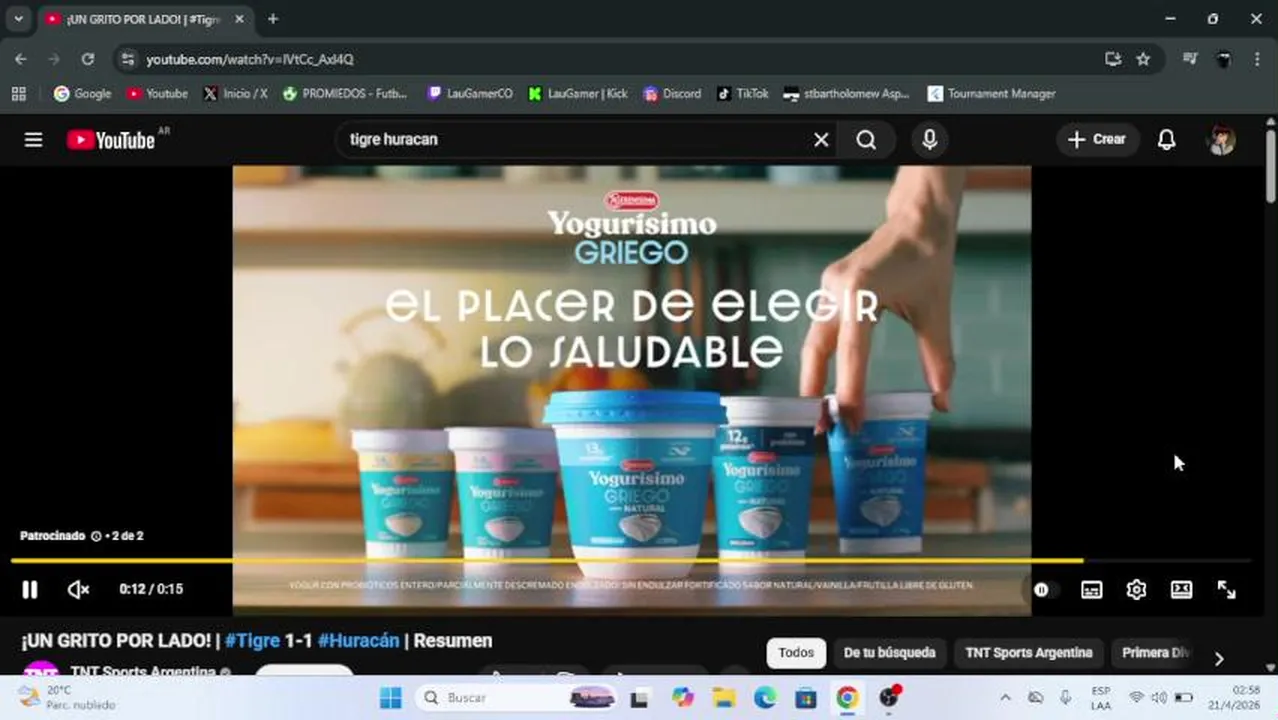Open the account avatar menu
1278x720 pixels.
[x=1221, y=140]
